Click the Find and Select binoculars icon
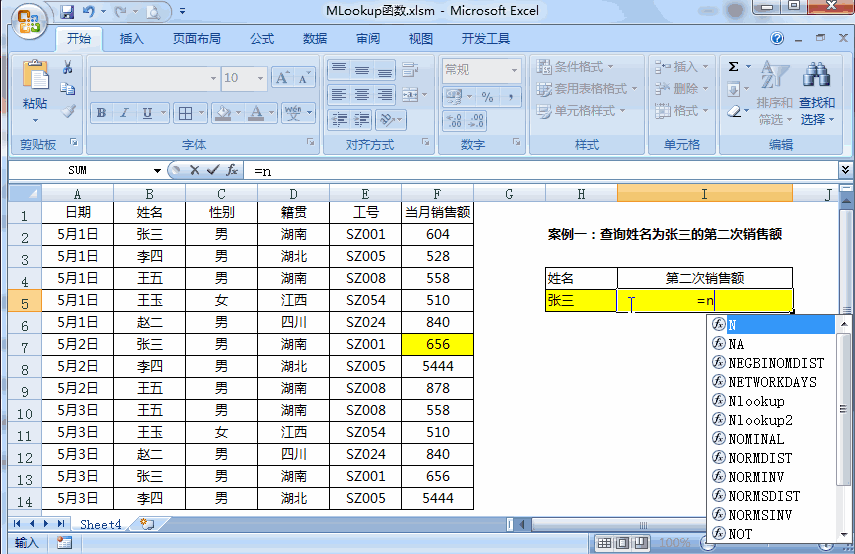 tap(816, 74)
